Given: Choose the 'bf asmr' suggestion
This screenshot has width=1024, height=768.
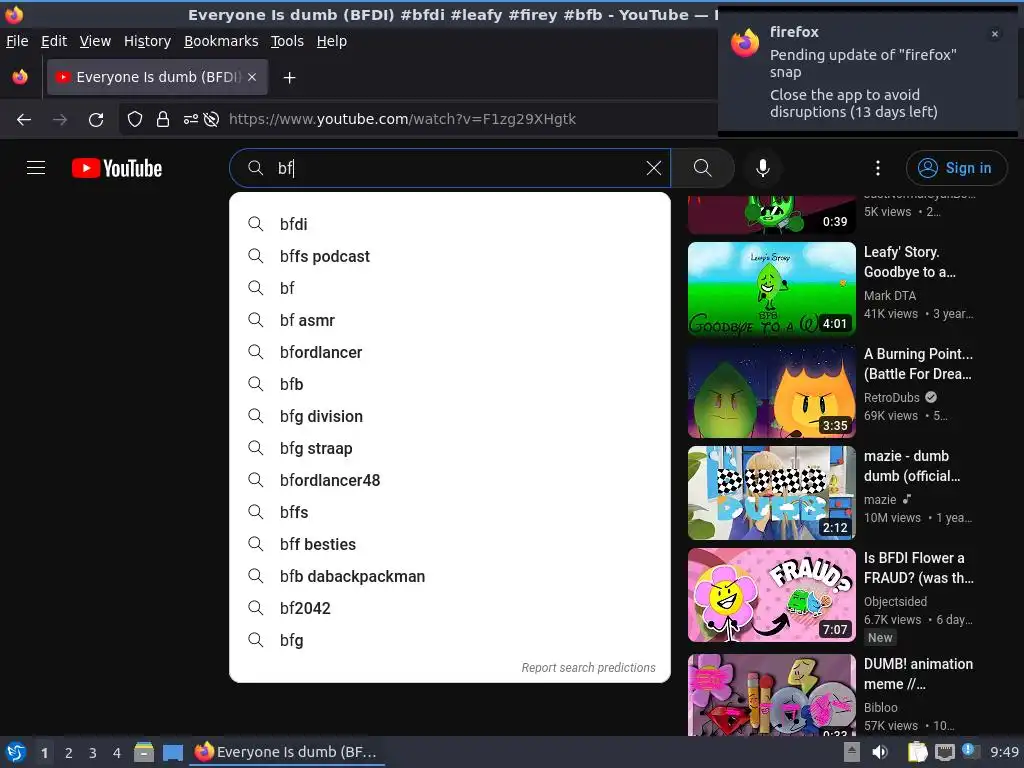Looking at the screenshot, I should [449, 320].
